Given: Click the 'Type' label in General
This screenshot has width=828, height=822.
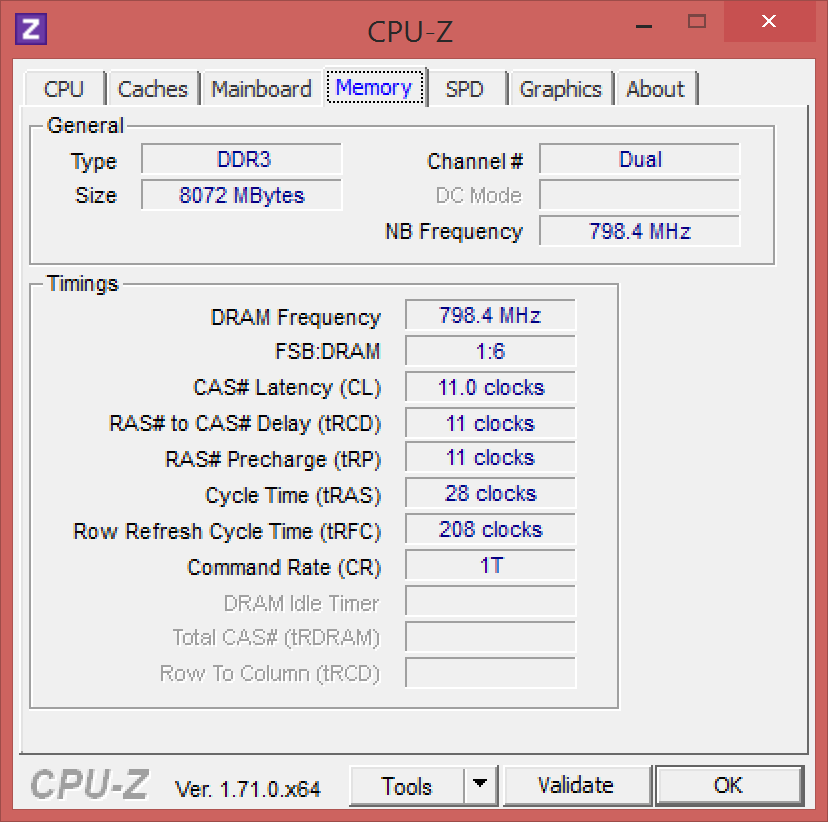Looking at the screenshot, I should tap(93, 162).
